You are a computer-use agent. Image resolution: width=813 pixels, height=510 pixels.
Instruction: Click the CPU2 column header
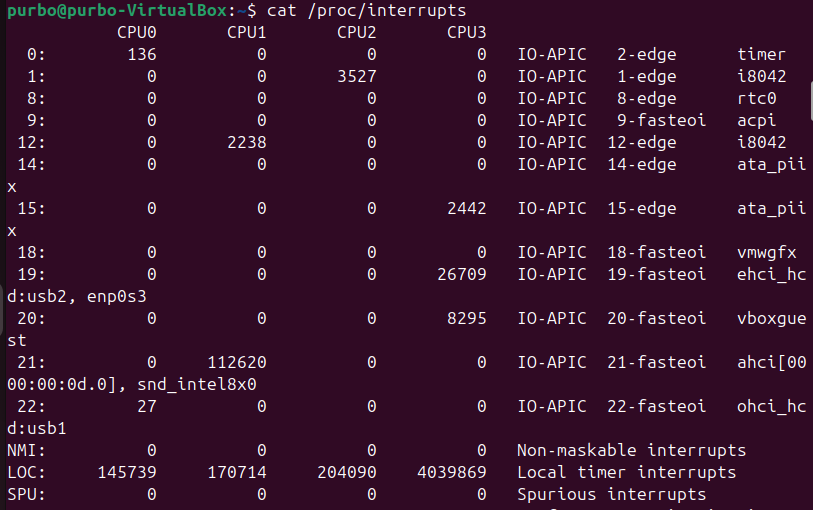pos(357,33)
